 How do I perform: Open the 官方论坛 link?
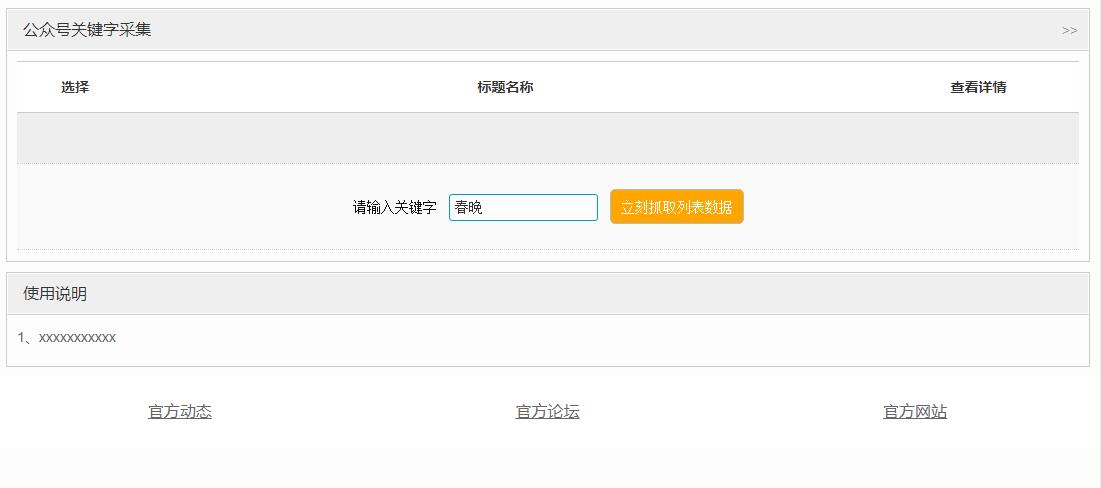pos(547,412)
